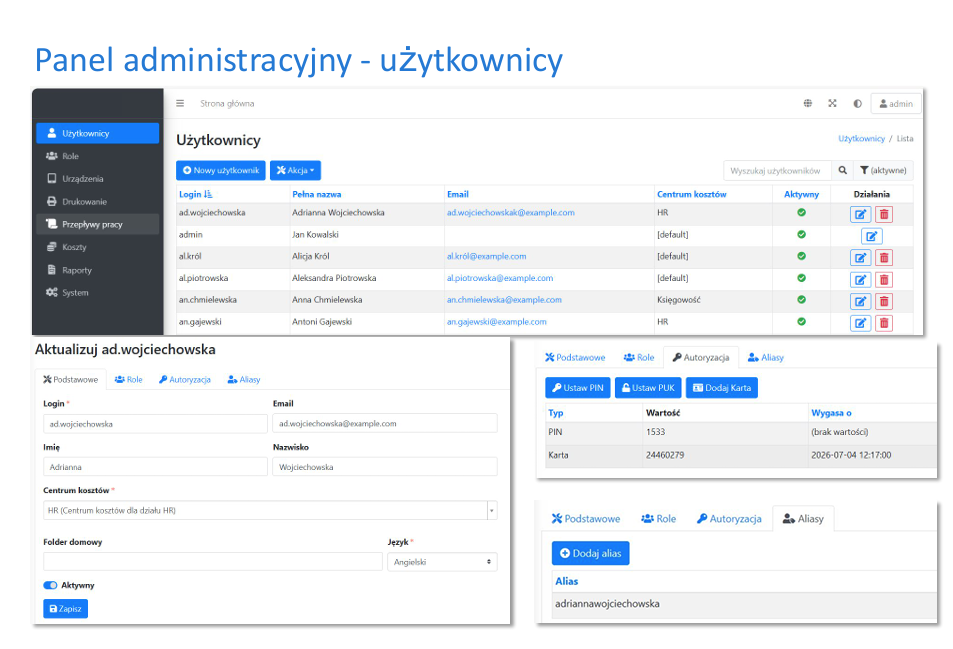Switch to Autoryzacja tab in Aktualizuj form
The height and width of the screenshot is (649, 953).
[x=185, y=380]
